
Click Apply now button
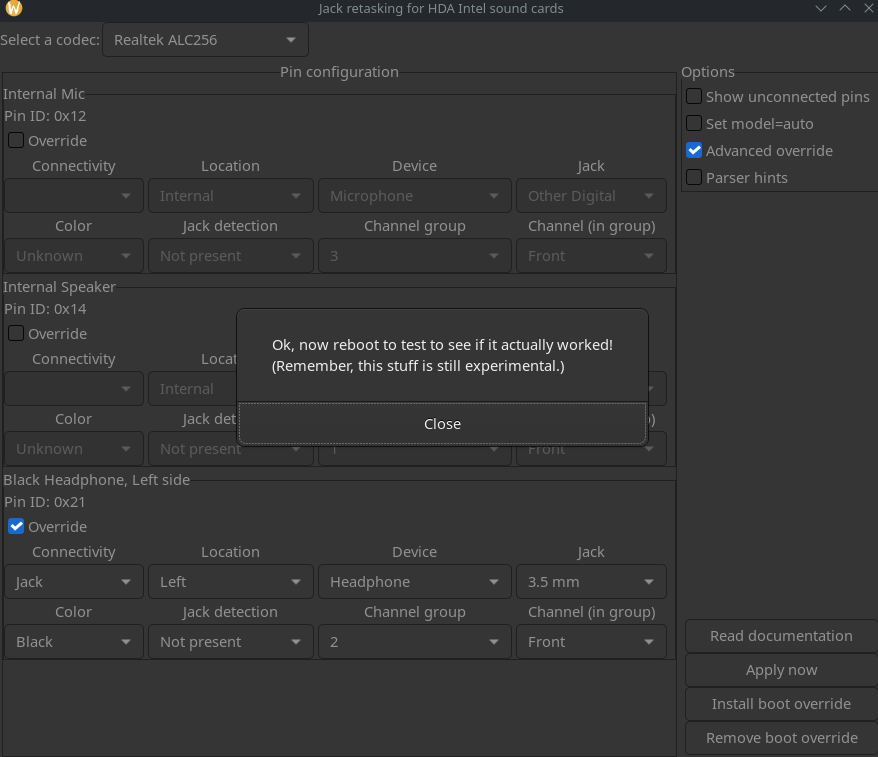coord(781,670)
